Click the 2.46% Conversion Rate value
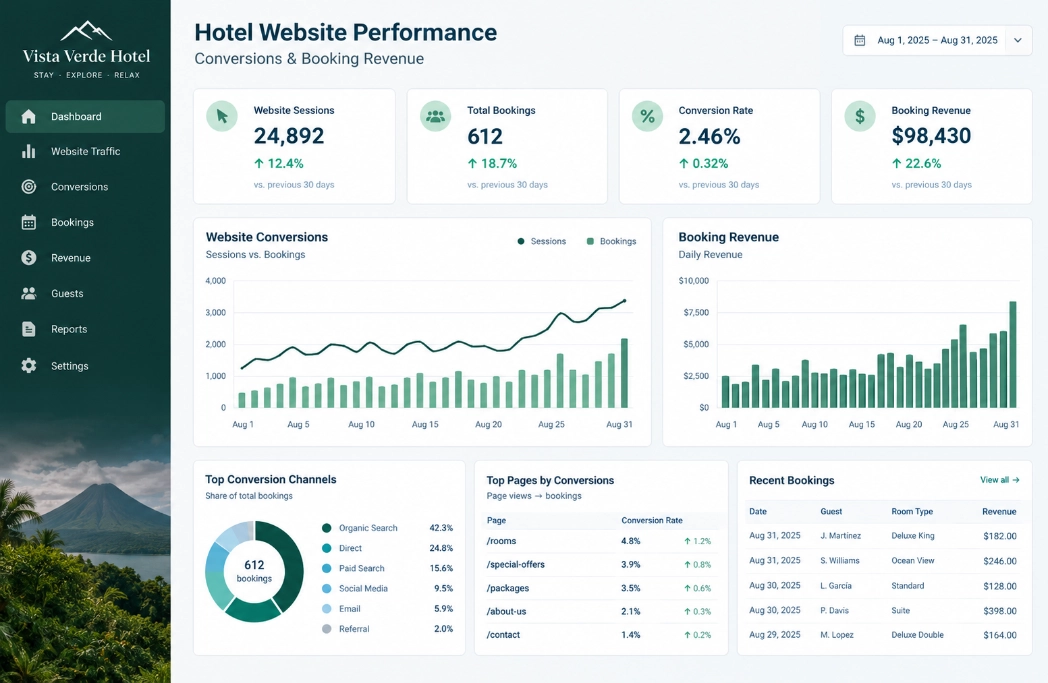1048x683 pixels. coord(709,136)
